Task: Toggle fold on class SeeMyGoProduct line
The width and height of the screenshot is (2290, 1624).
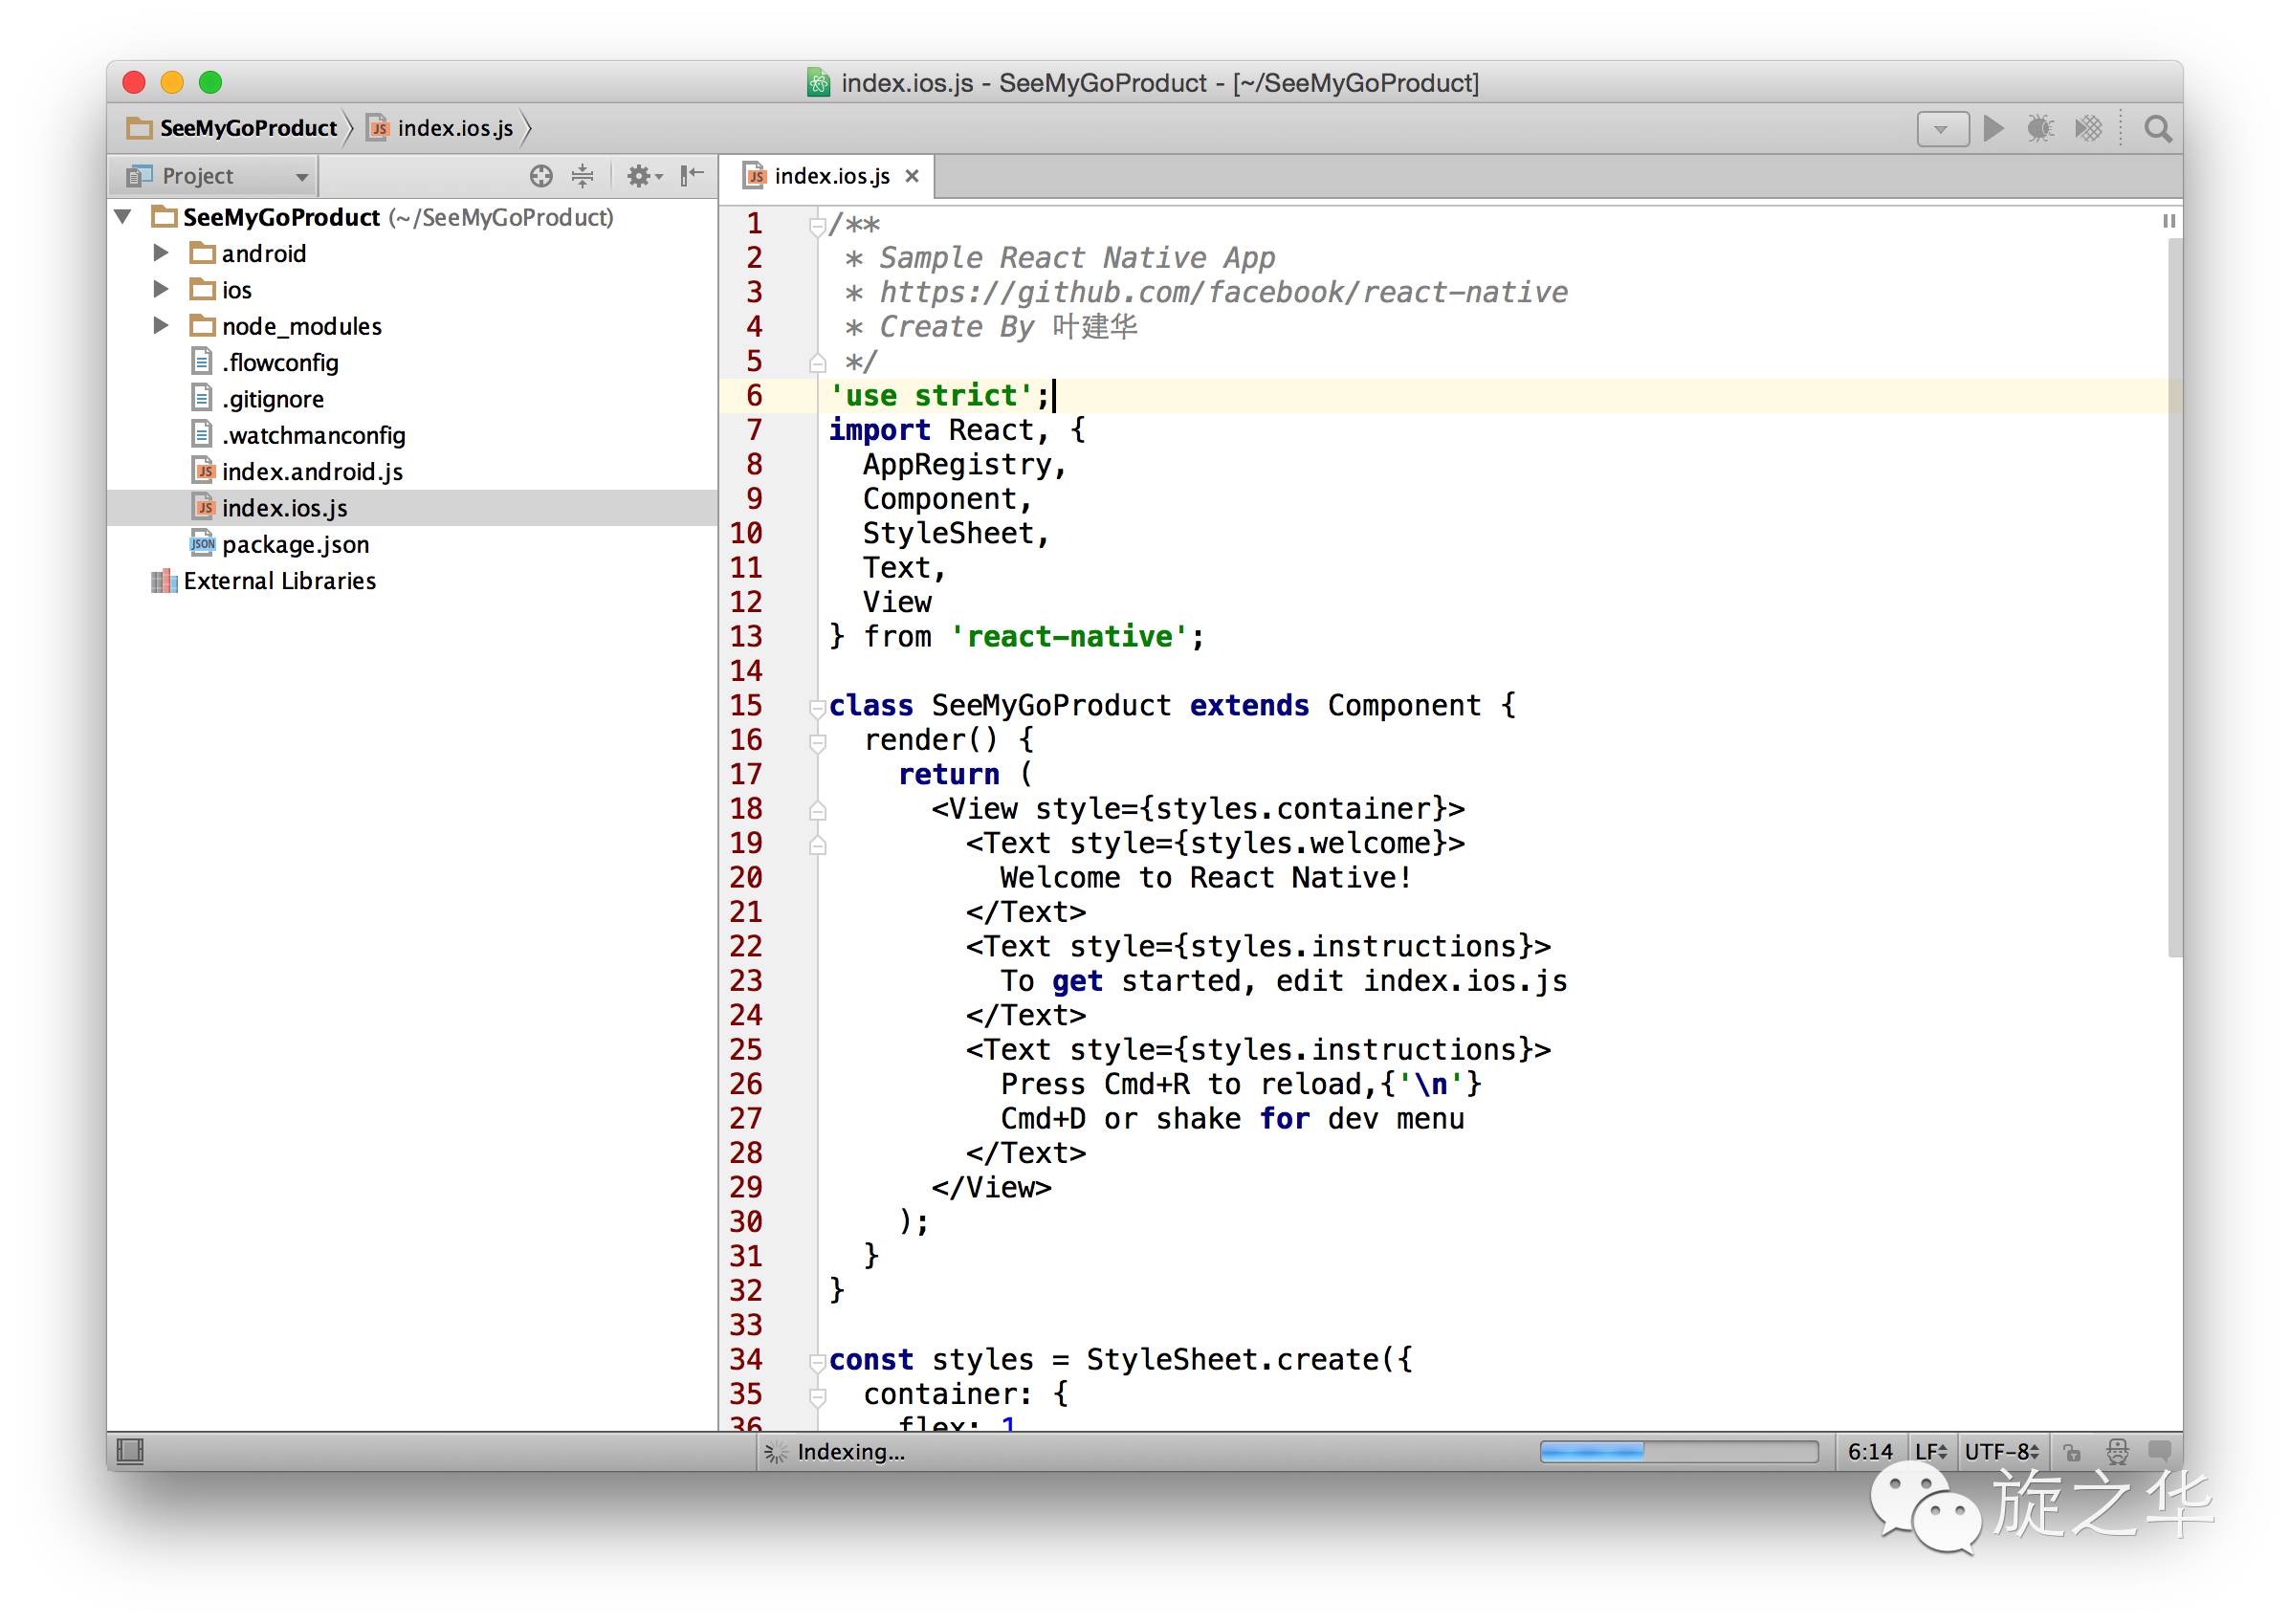Action: (817, 707)
